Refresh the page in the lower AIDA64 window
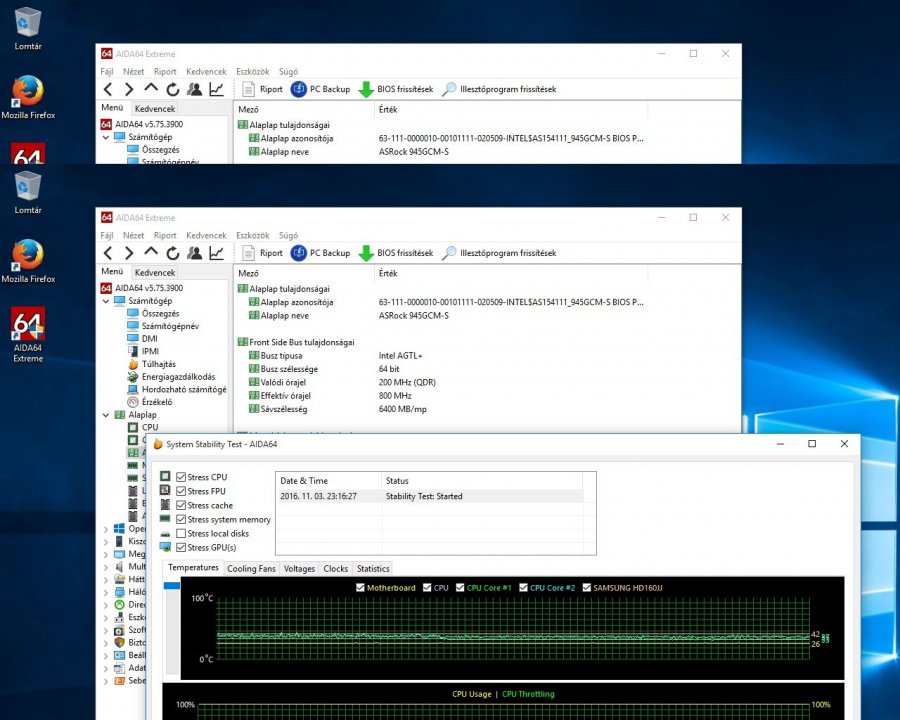This screenshot has height=720, width=900. click(173, 253)
